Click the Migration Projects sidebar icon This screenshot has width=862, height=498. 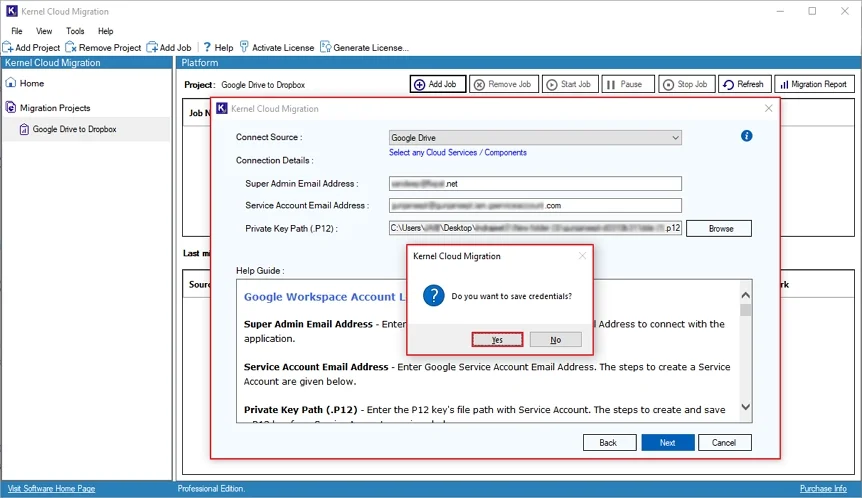11,107
